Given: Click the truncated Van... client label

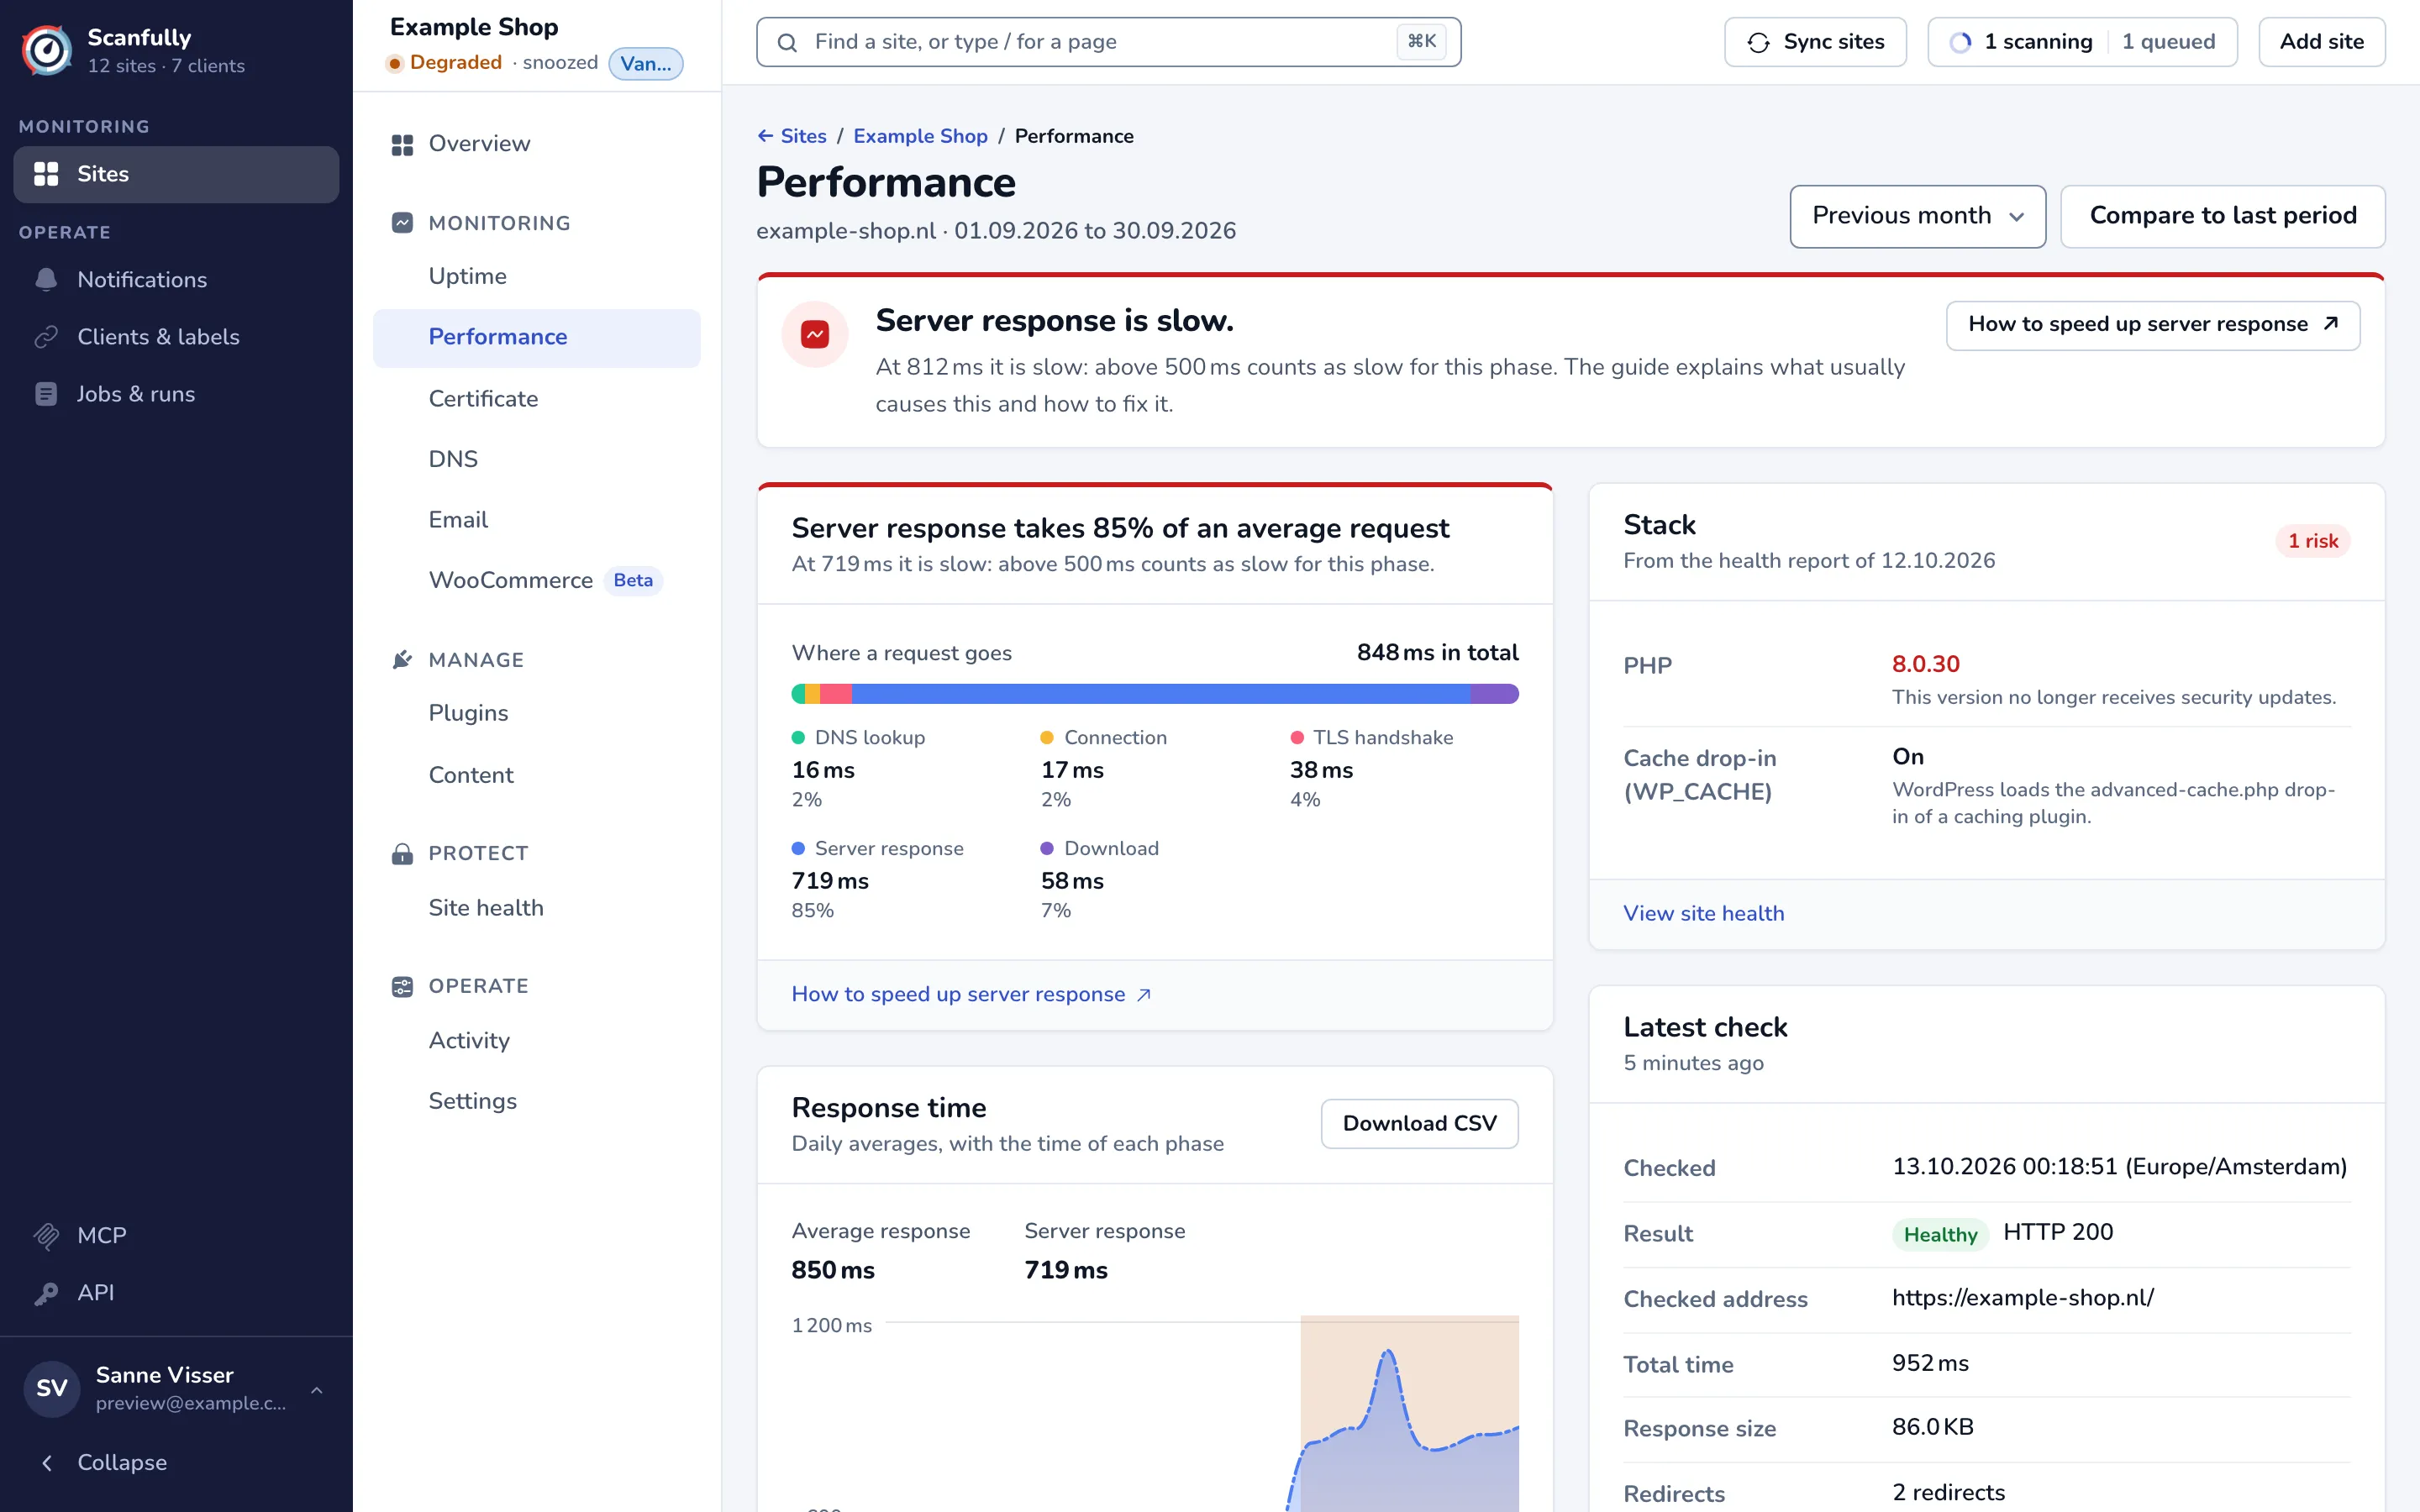Looking at the screenshot, I should pyautogui.click(x=646, y=63).
